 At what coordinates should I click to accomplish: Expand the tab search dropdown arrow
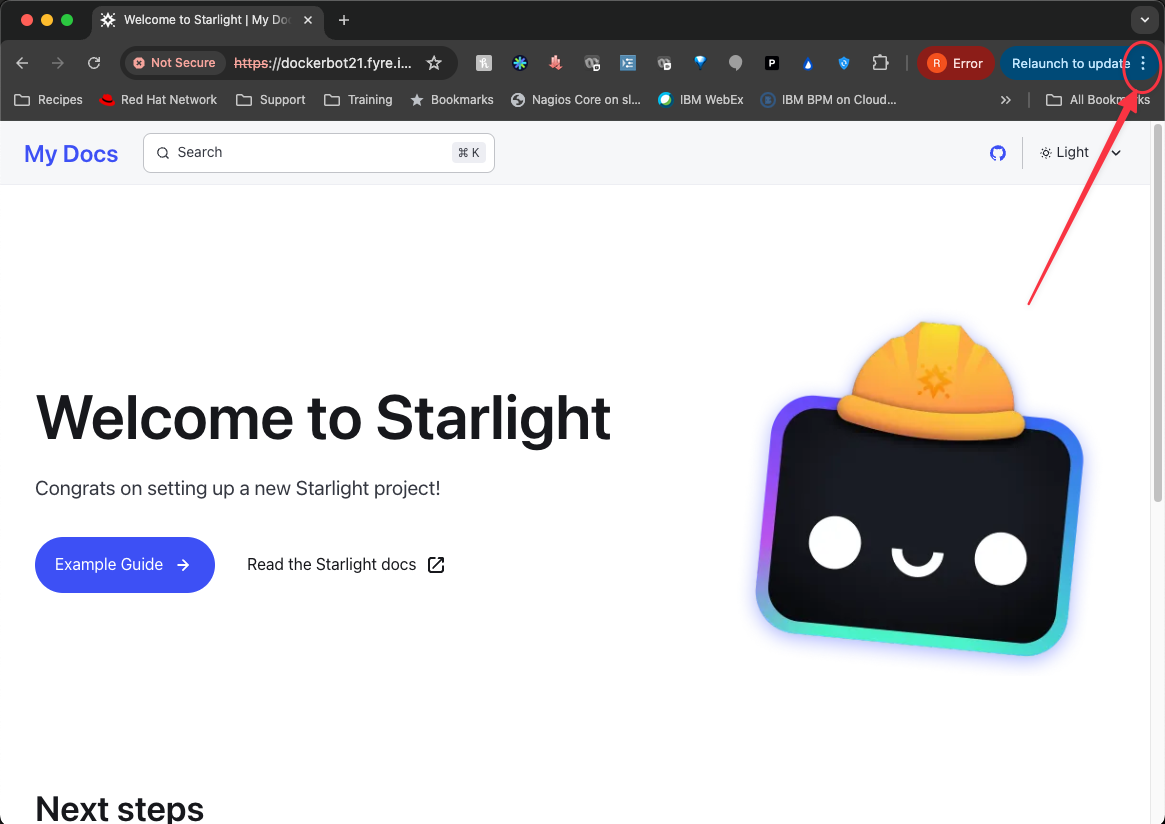click(x=1144, y=20)
